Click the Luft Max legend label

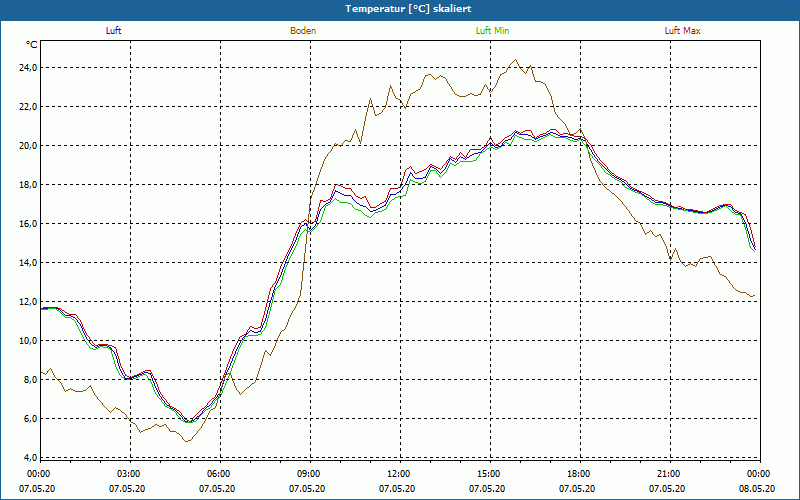[x=682, y=31]
